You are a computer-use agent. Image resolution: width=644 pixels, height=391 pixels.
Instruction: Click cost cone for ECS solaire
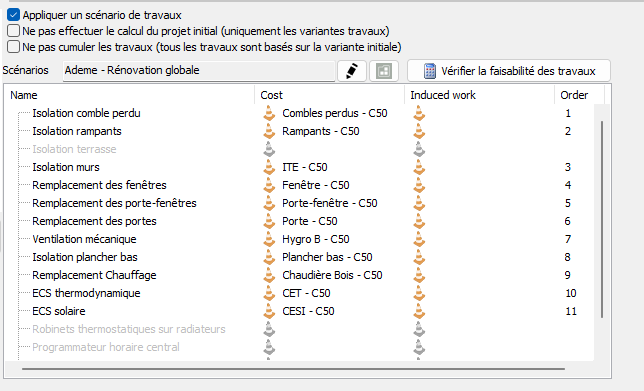(269, 311)
